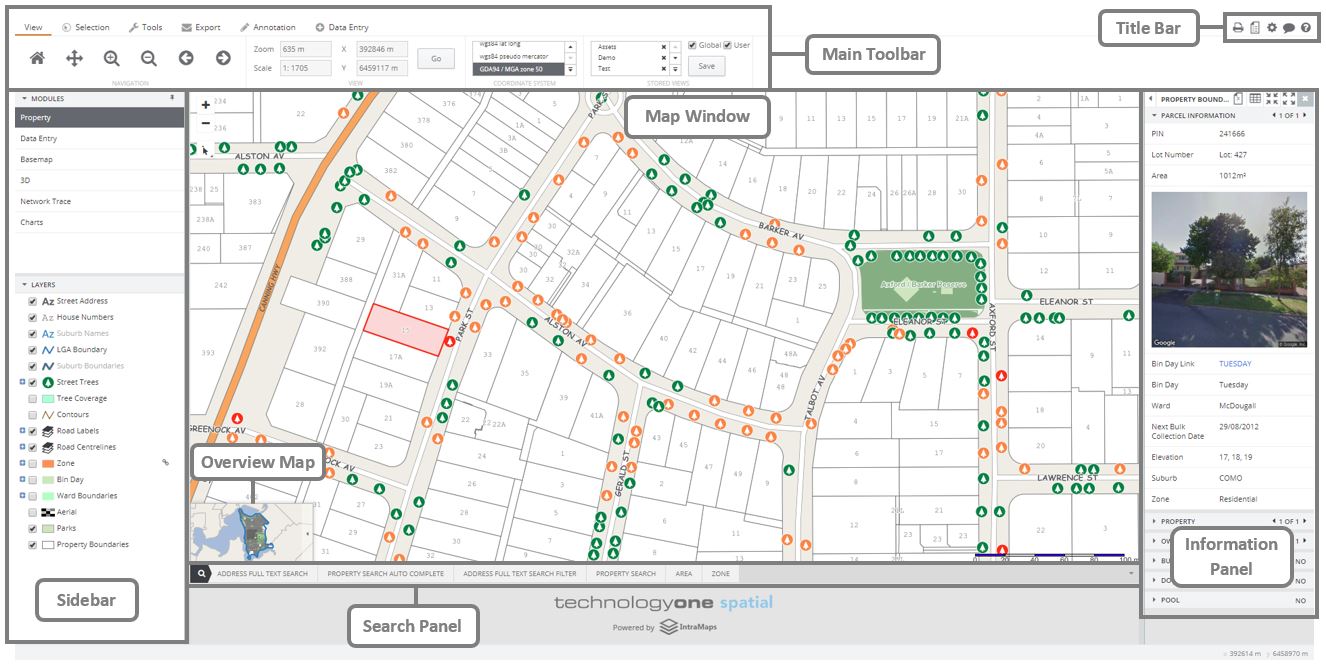Open the help question mark icon
The height and width of the screenshot is (668, 1326).
click(x=1306, y=28)
